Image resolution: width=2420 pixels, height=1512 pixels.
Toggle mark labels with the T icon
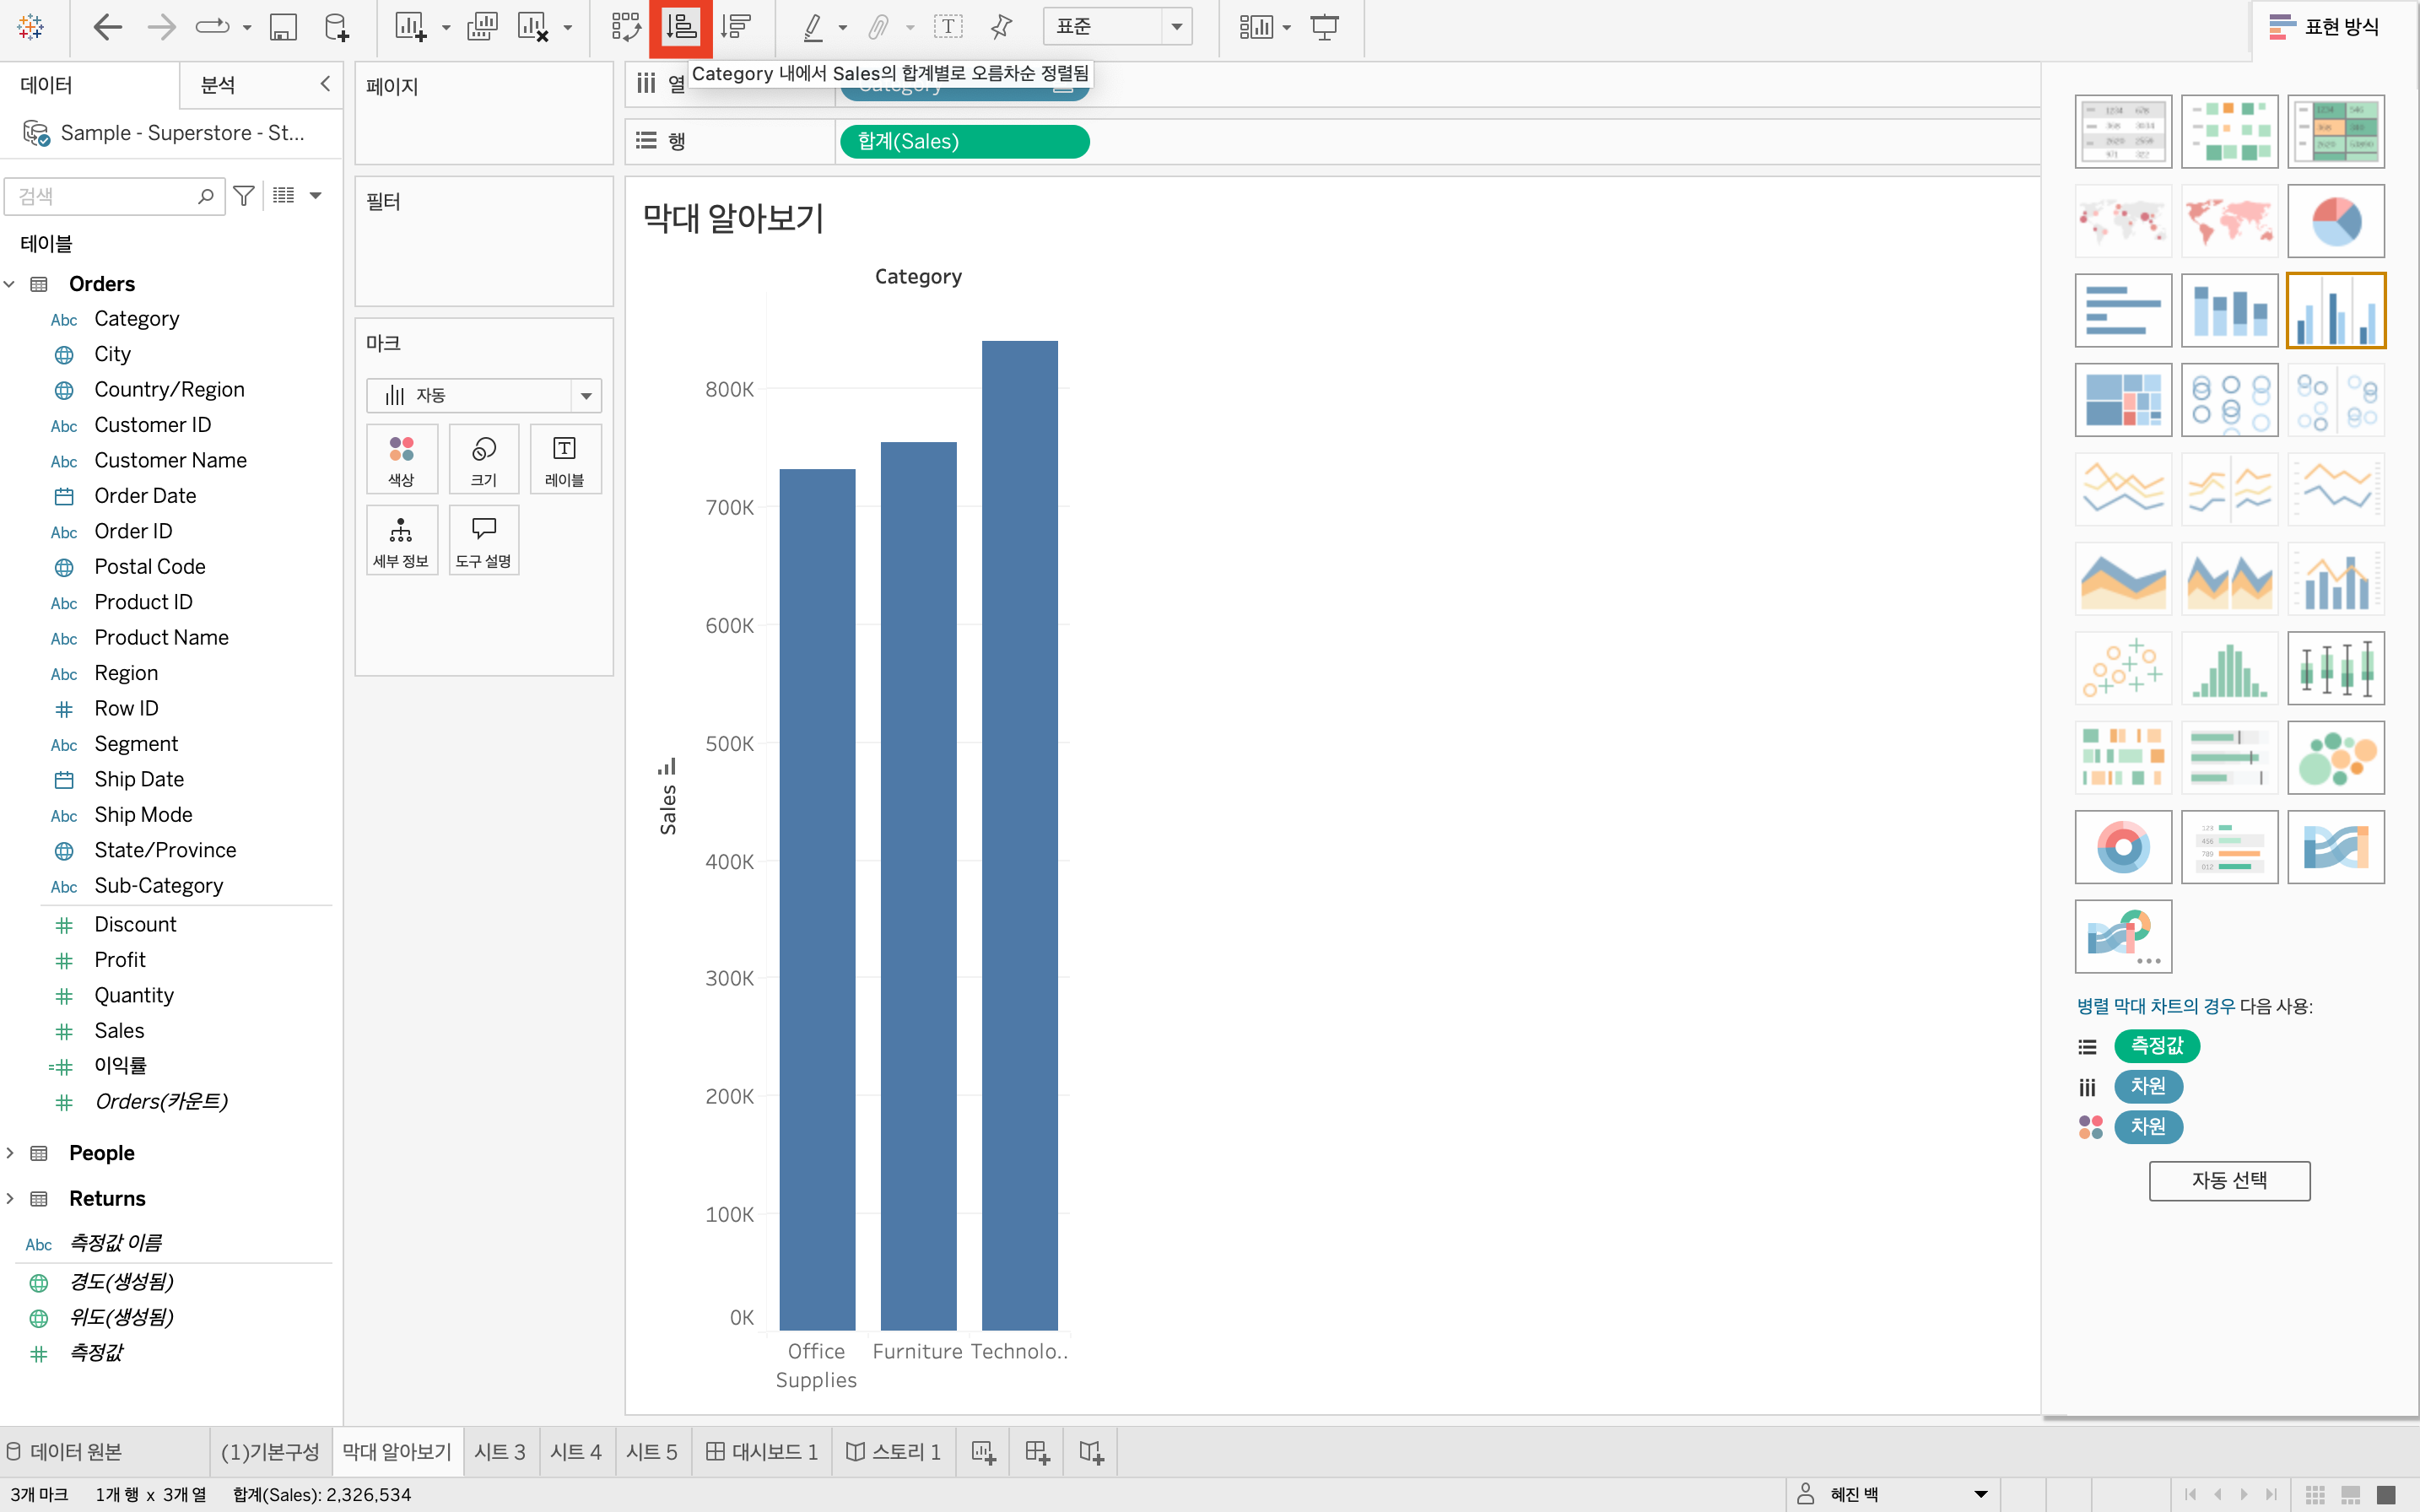[948, 27]
